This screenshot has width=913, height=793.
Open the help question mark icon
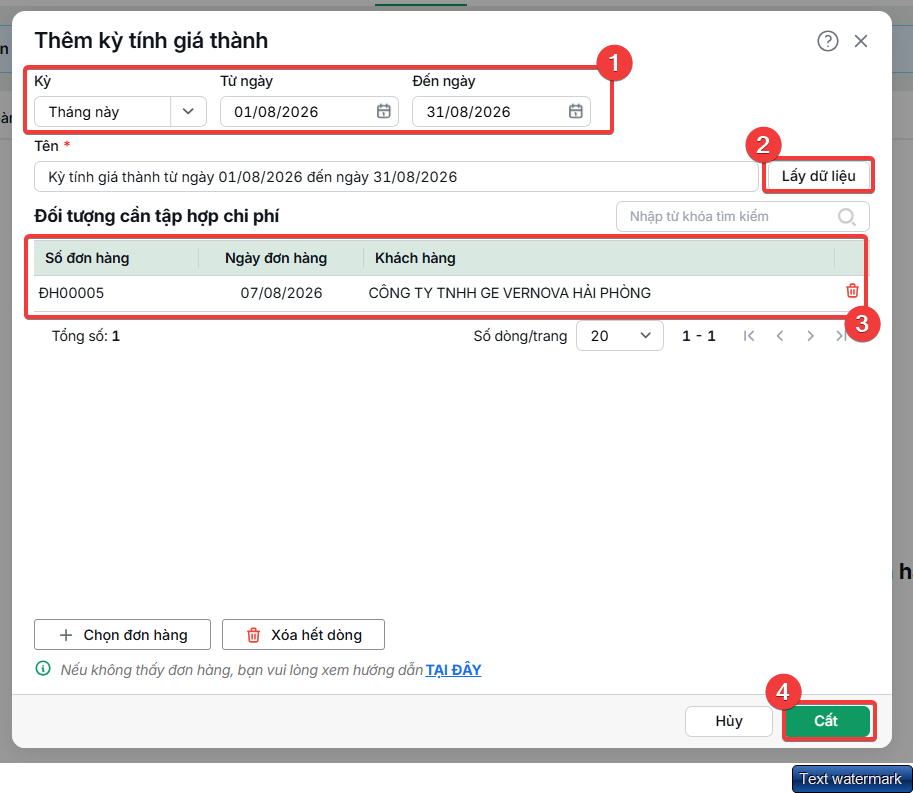[827, 41]
